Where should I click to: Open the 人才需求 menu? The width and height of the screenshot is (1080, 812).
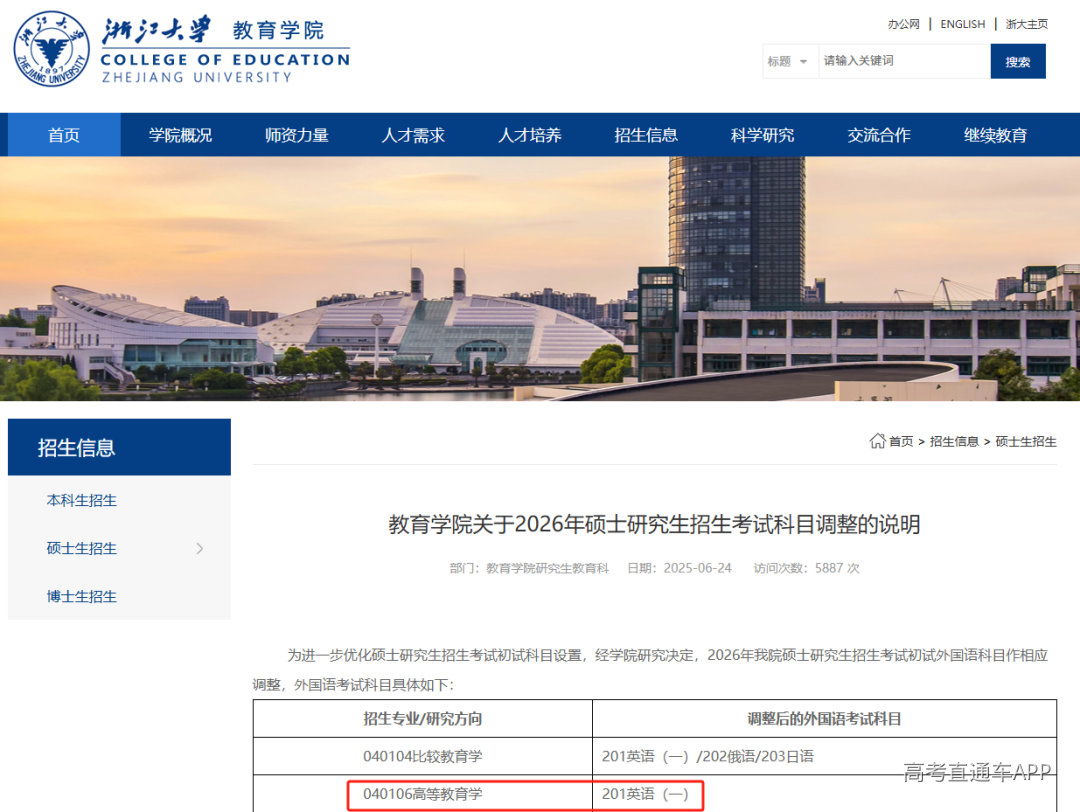413,135
